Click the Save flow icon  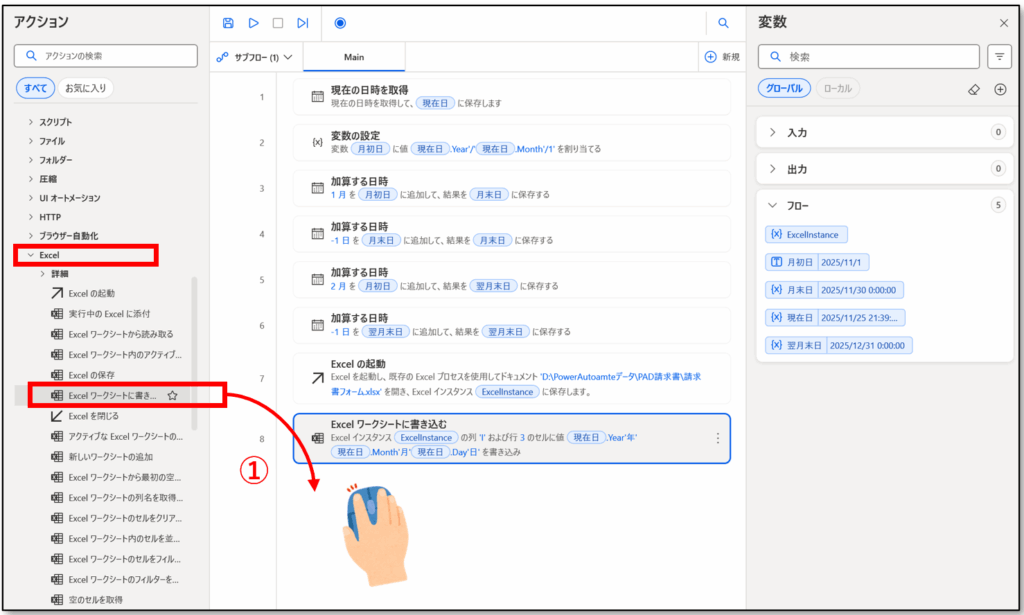point(228,23)
